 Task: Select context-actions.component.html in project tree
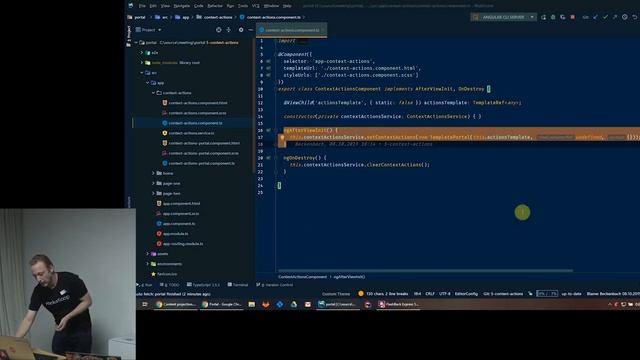198,103
